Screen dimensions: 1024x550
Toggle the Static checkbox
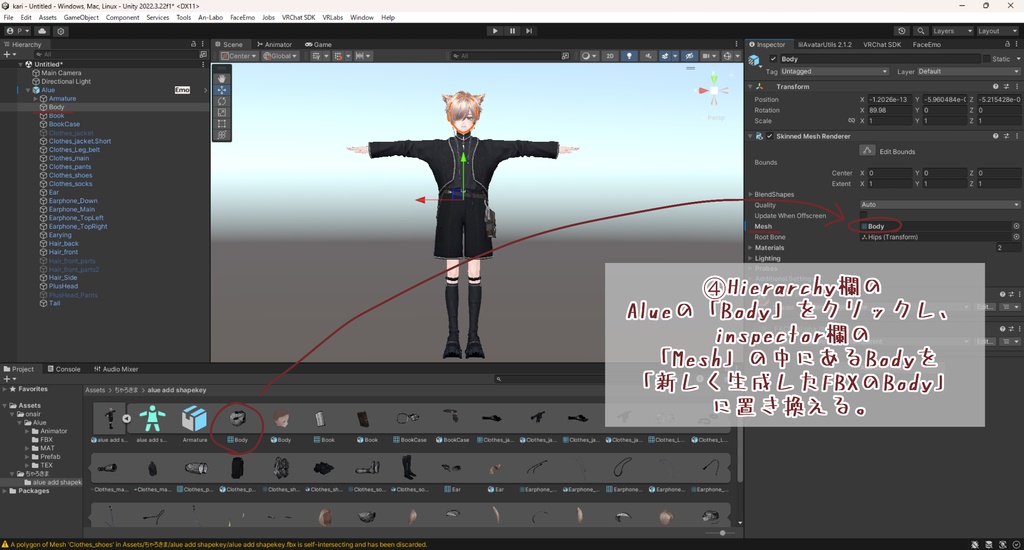986,59
